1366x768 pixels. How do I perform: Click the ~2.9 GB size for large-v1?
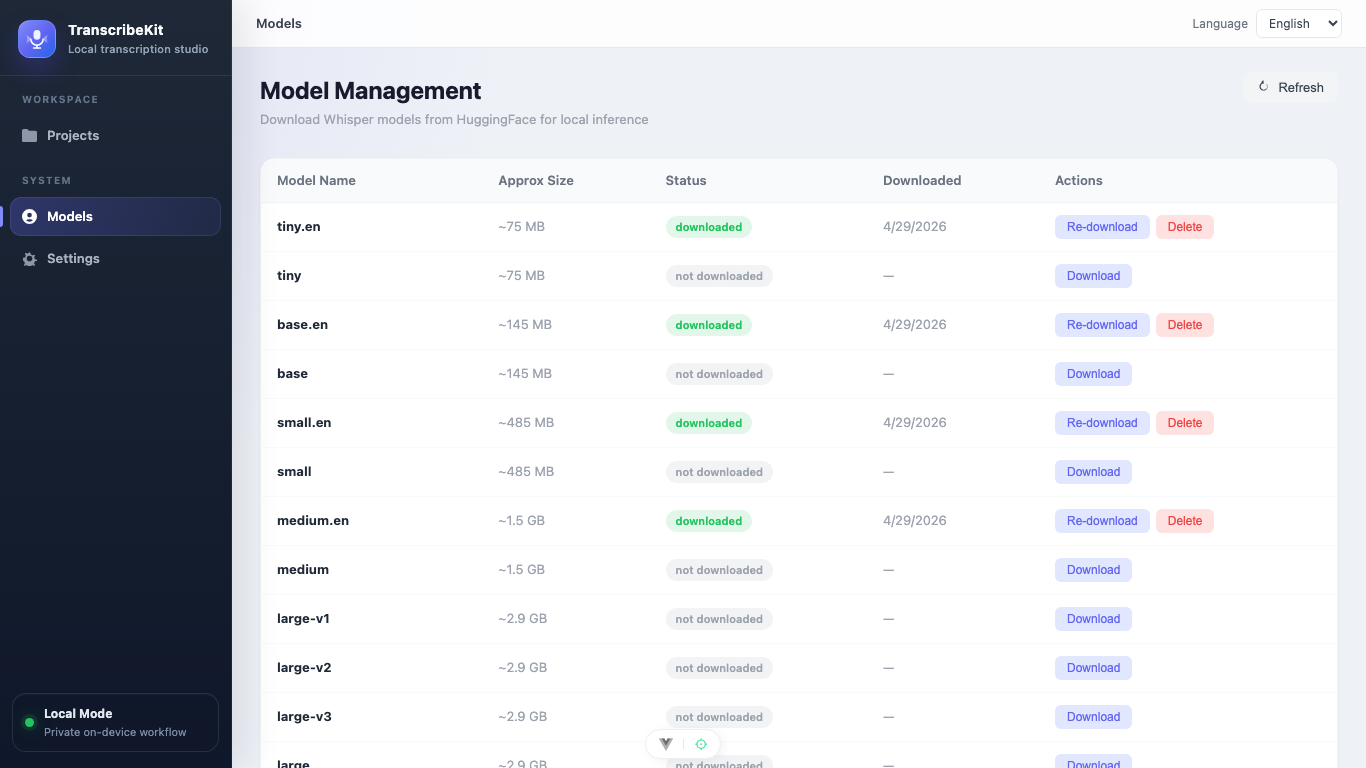tap(522, 619)
